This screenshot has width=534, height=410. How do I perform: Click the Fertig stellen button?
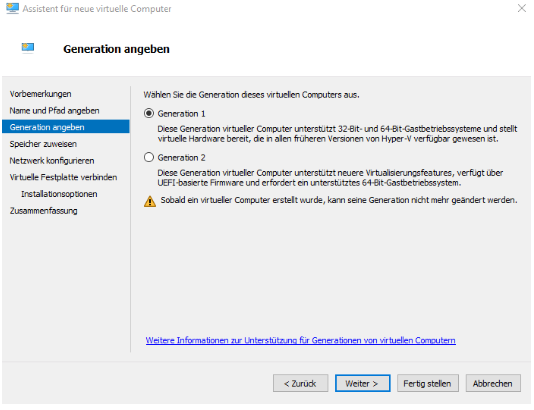pyautogui.click(x=427, y=383)
